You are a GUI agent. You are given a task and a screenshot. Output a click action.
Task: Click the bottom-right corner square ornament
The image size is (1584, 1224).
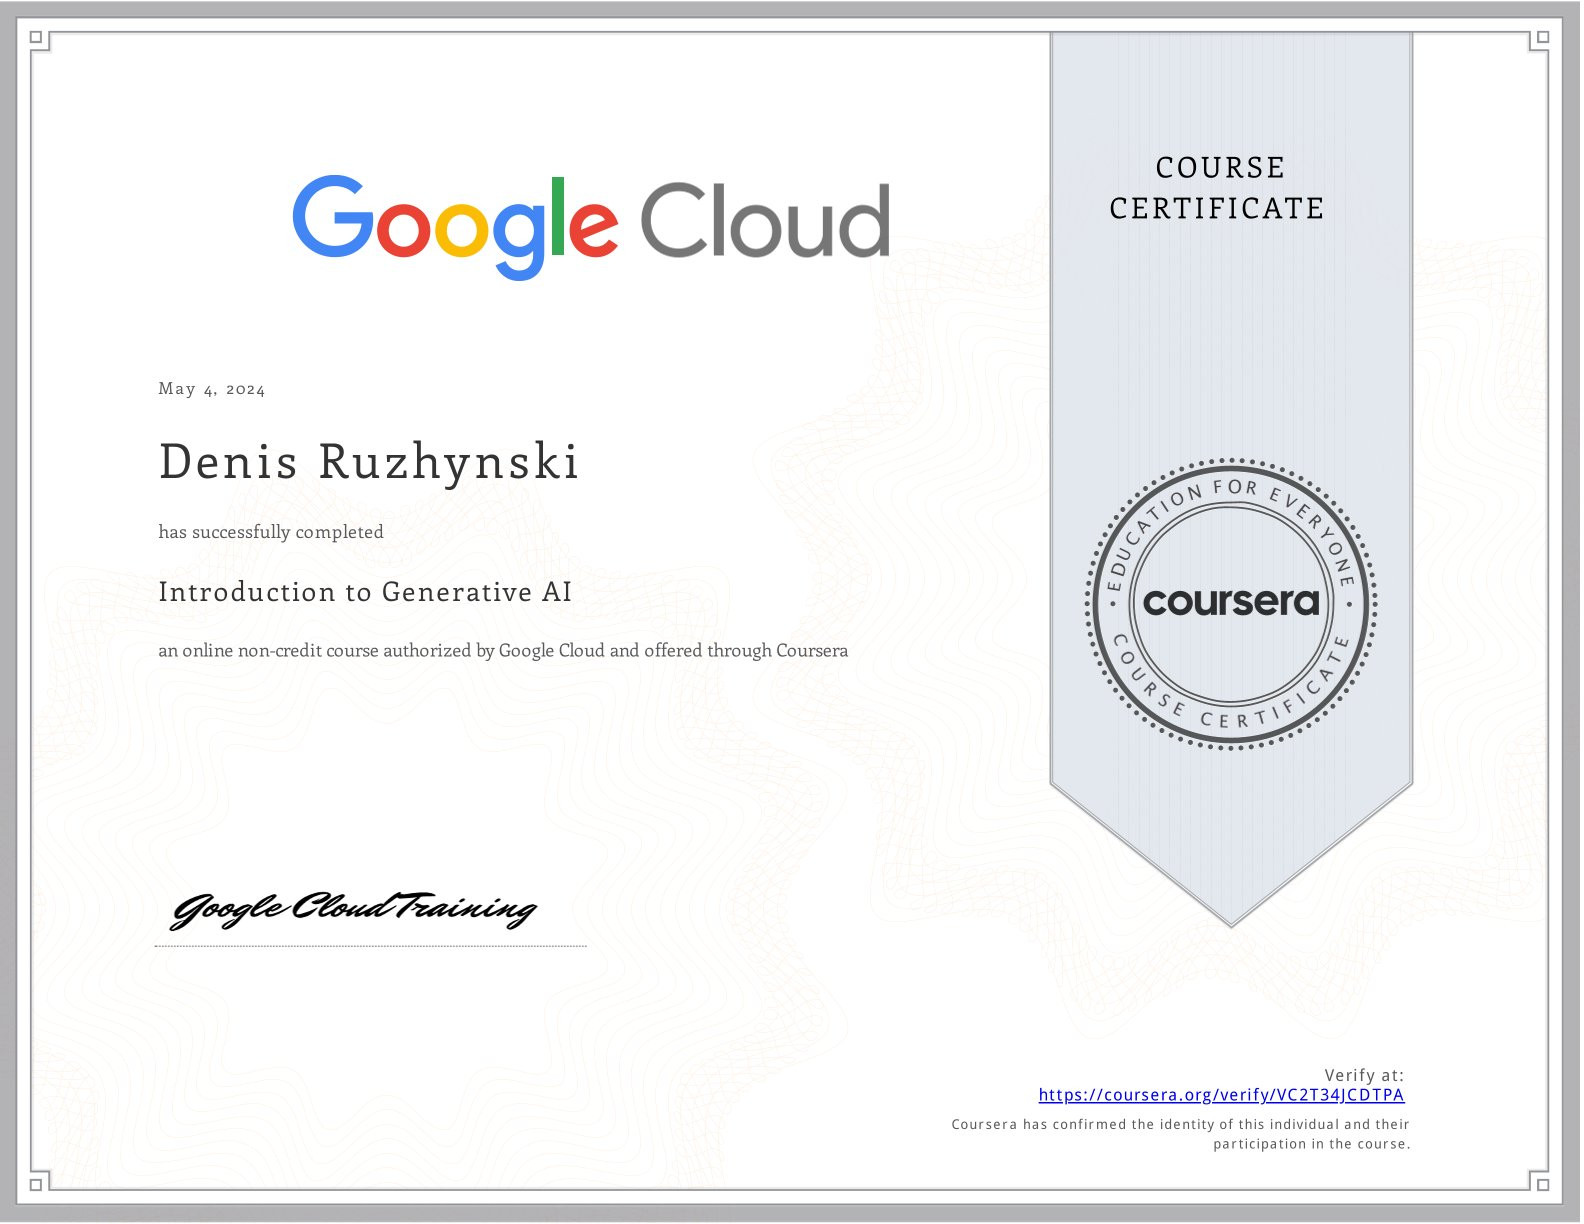pyautogui.click(x=1542, y=1184)
